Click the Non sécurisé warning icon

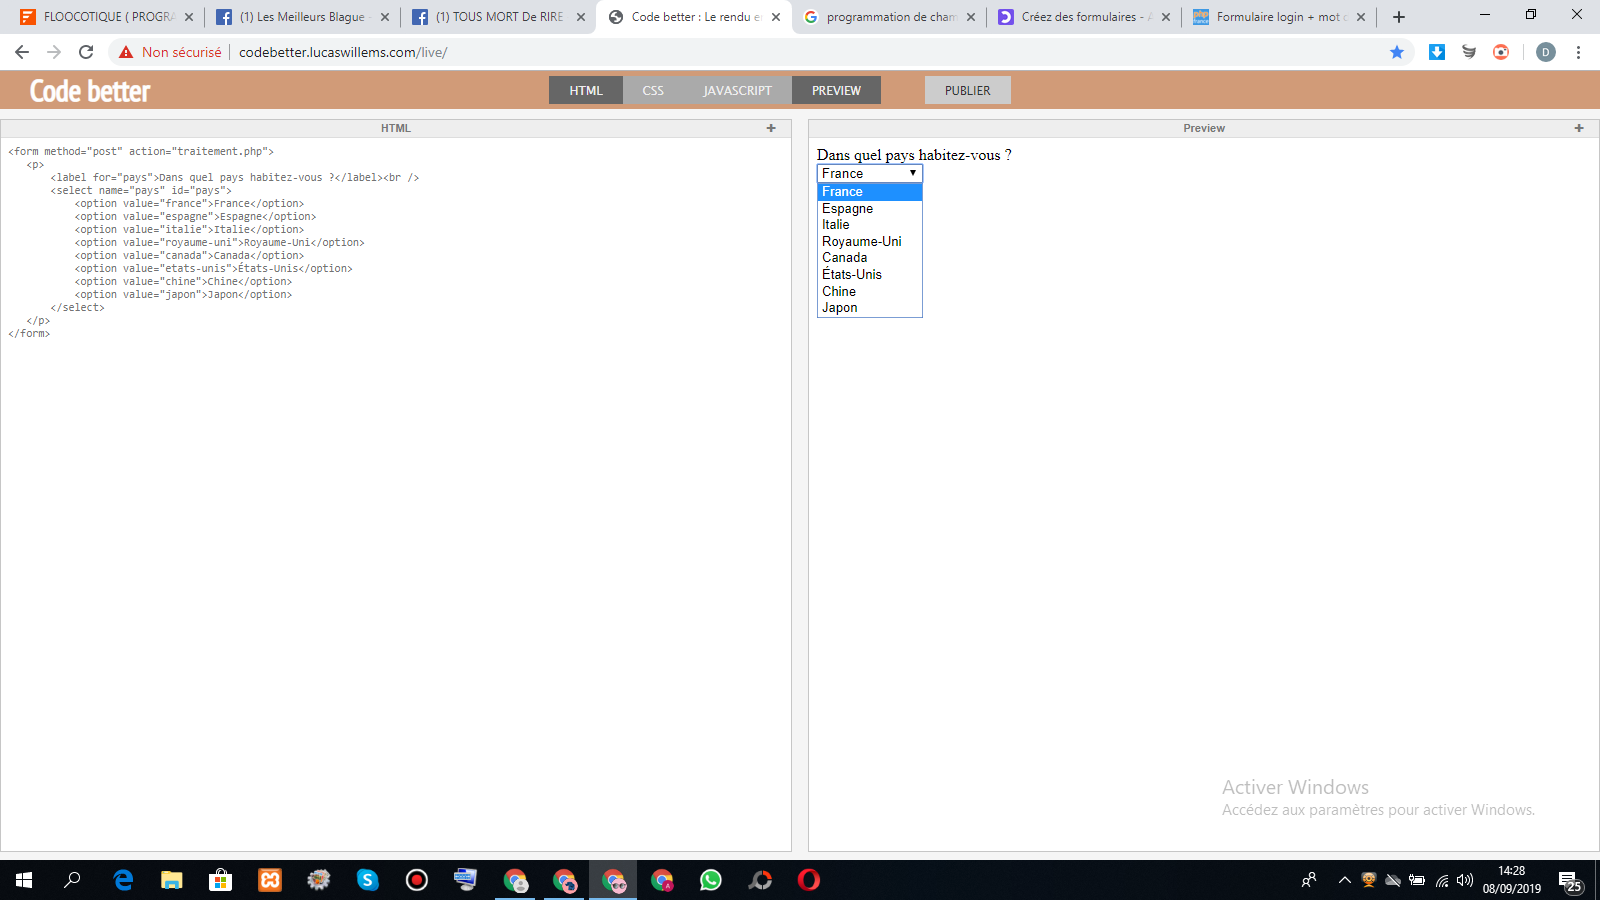pos(126,52)
